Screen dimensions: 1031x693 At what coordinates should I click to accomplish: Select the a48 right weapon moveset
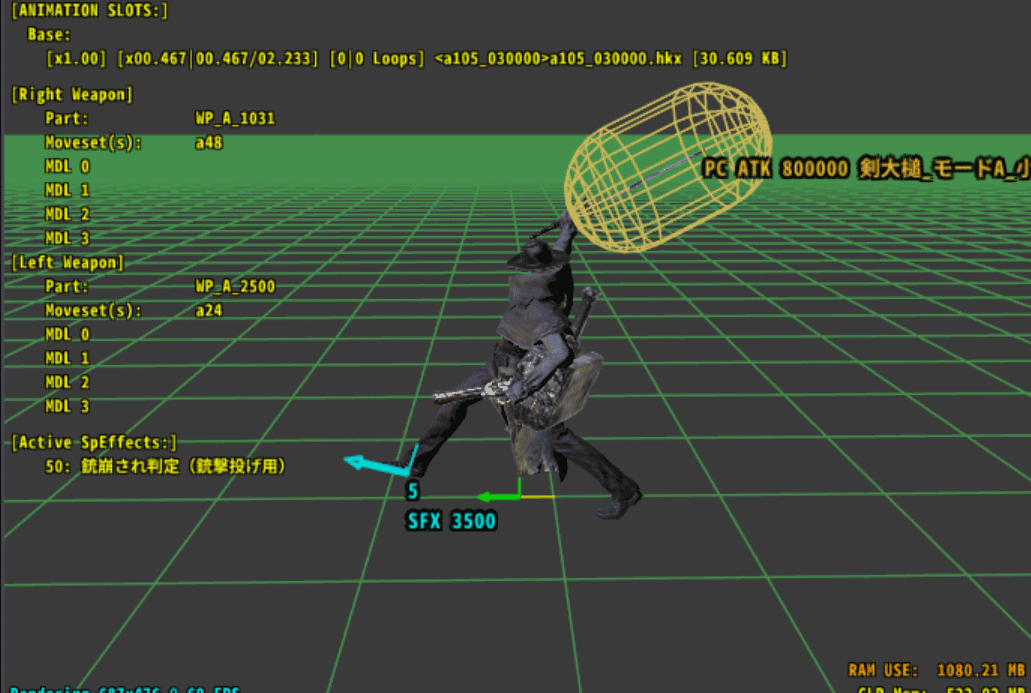click(208, 143)
